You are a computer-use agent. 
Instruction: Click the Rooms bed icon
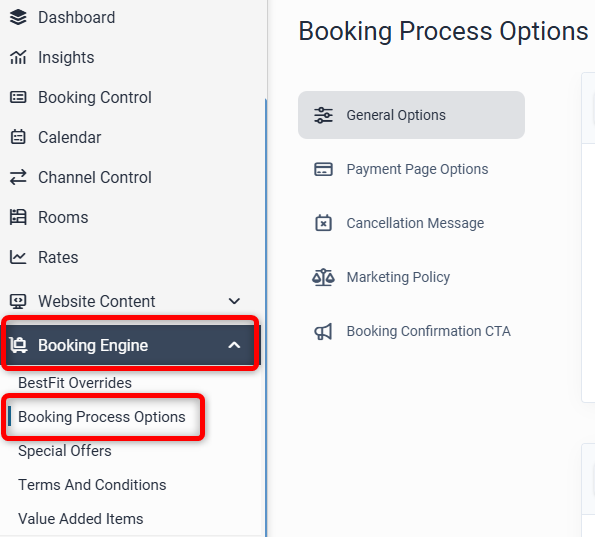tap(18, 217)
